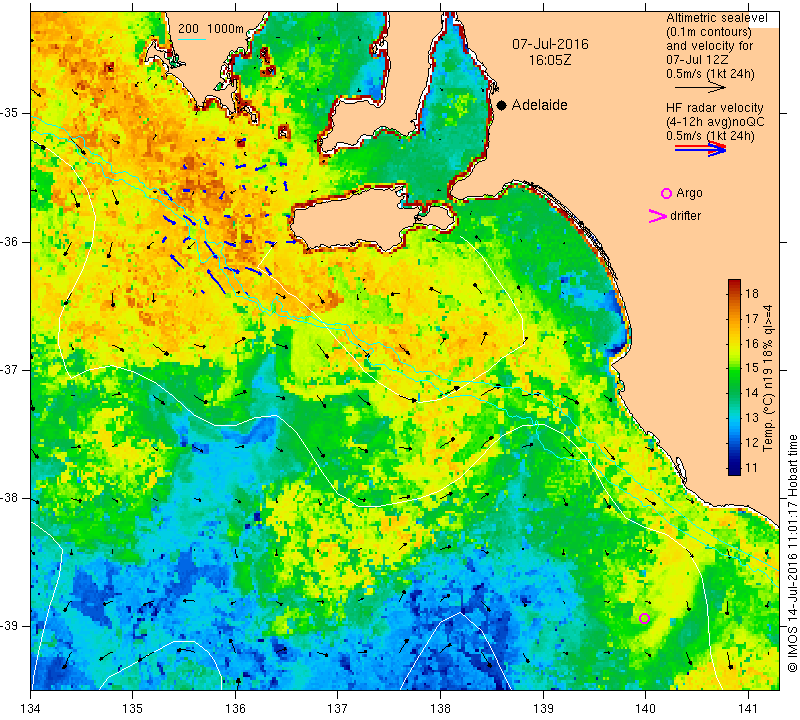
Task: Click latitude axis label -35
Action: [x=10, y=113]
